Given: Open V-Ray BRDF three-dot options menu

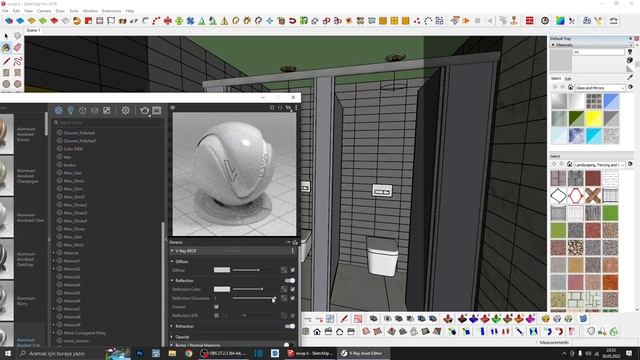Looking at the screenshot, I should coord(293,251).
